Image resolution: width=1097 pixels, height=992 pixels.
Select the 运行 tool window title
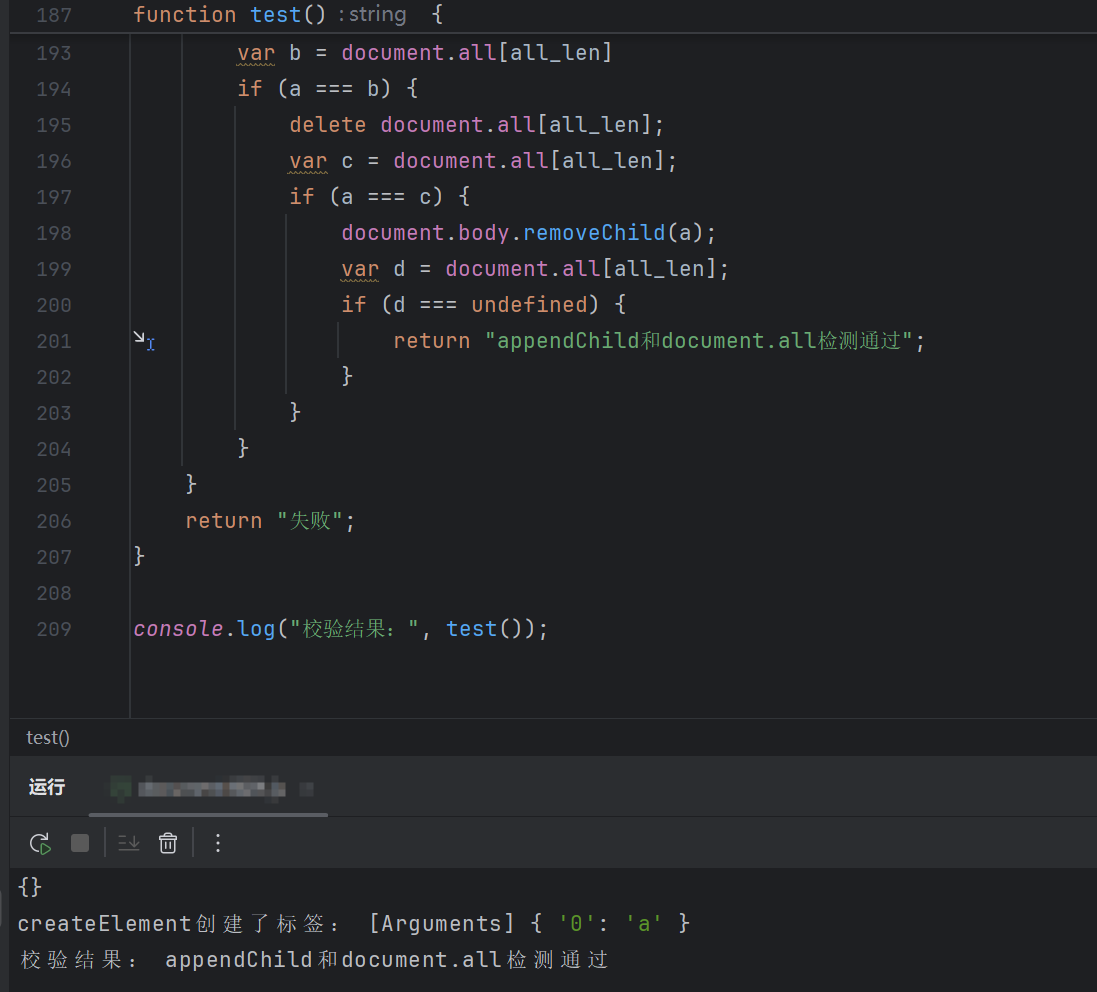coord(47,787)
